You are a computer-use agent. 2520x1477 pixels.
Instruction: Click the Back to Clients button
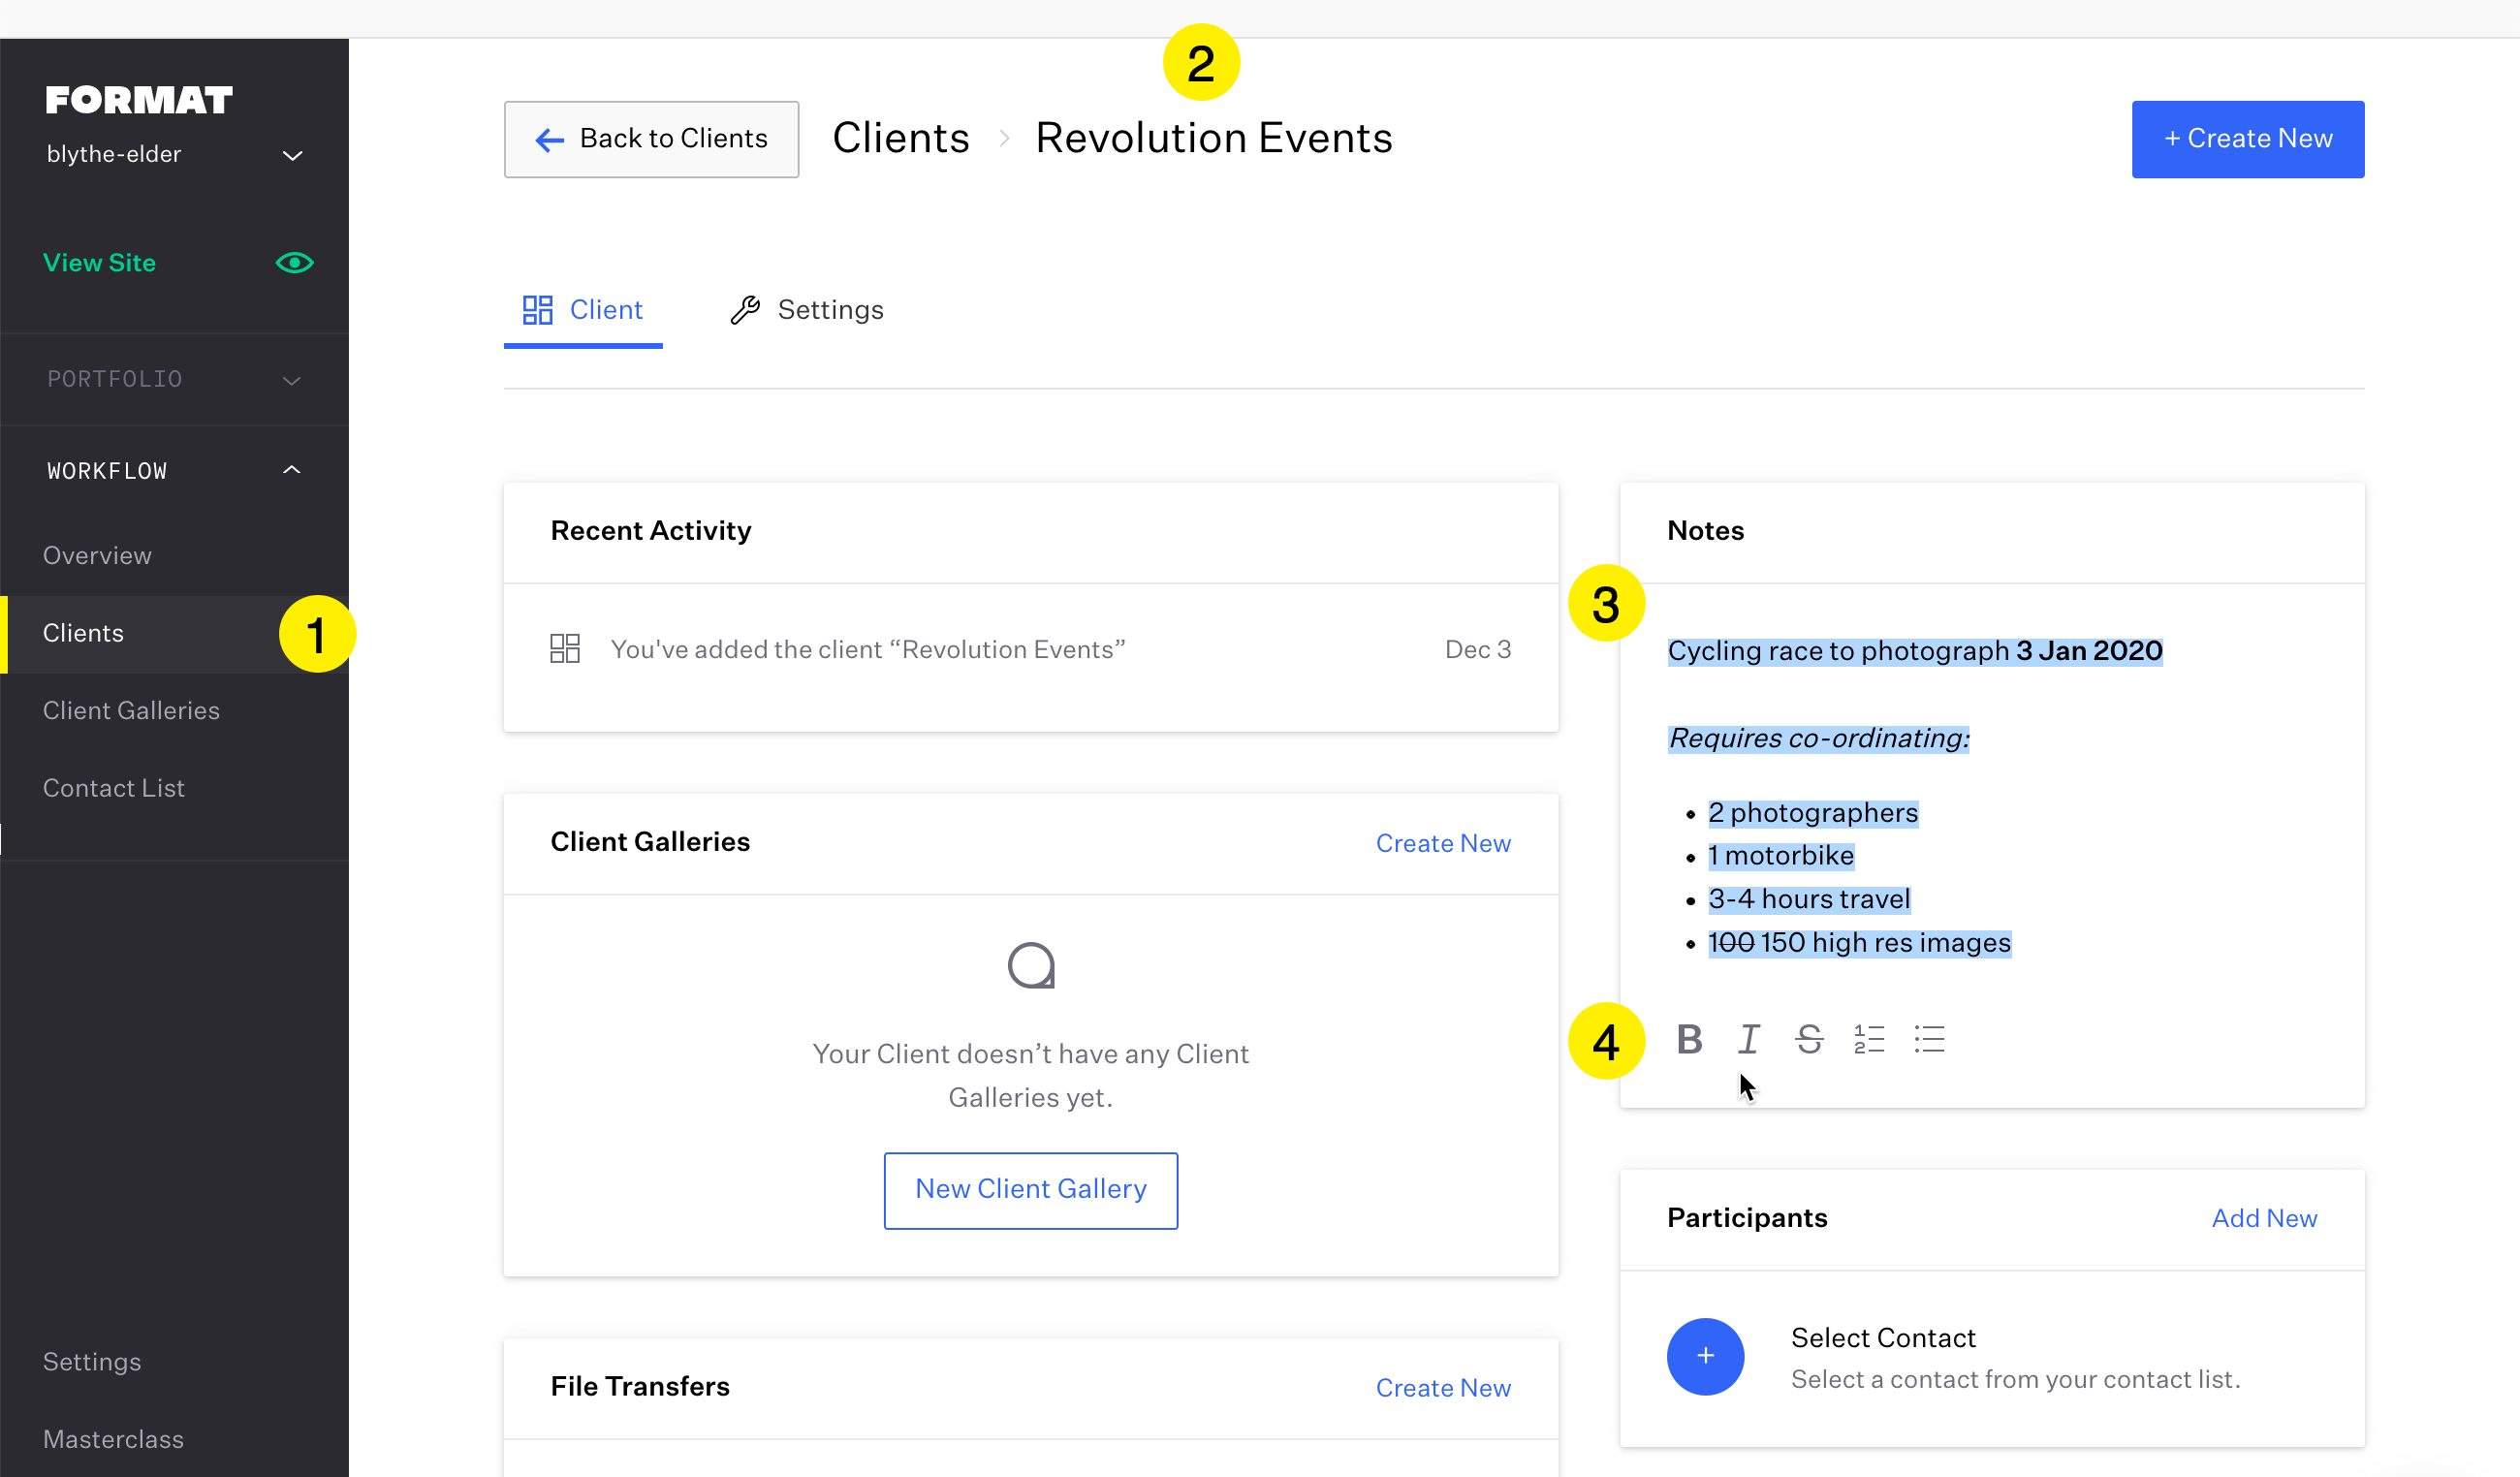coord(651,139)
